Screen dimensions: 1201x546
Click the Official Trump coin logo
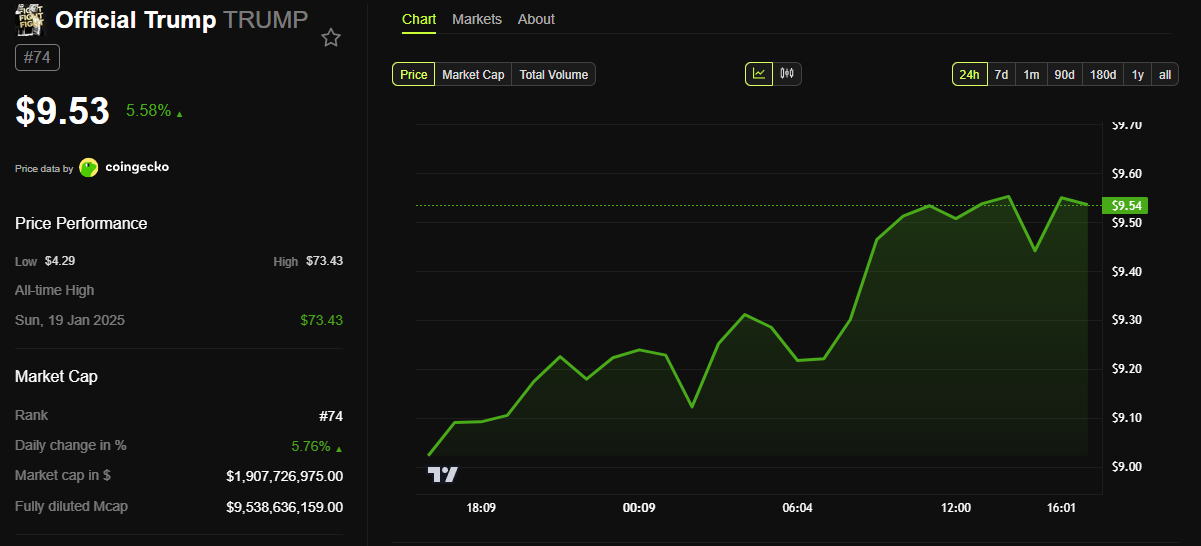(x=32, y=20)
